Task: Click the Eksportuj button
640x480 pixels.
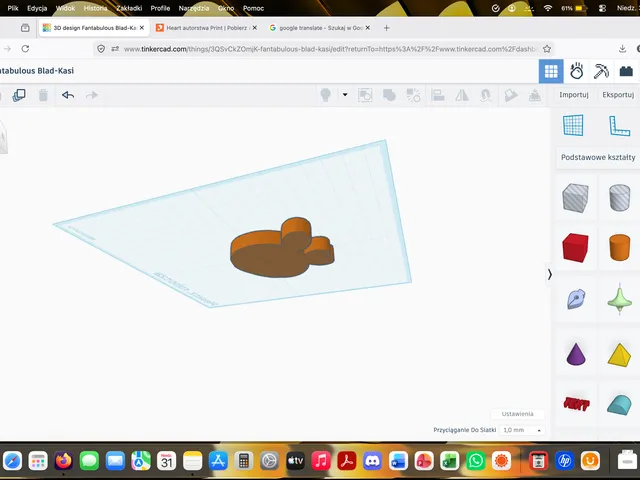Action: (618, 95)
